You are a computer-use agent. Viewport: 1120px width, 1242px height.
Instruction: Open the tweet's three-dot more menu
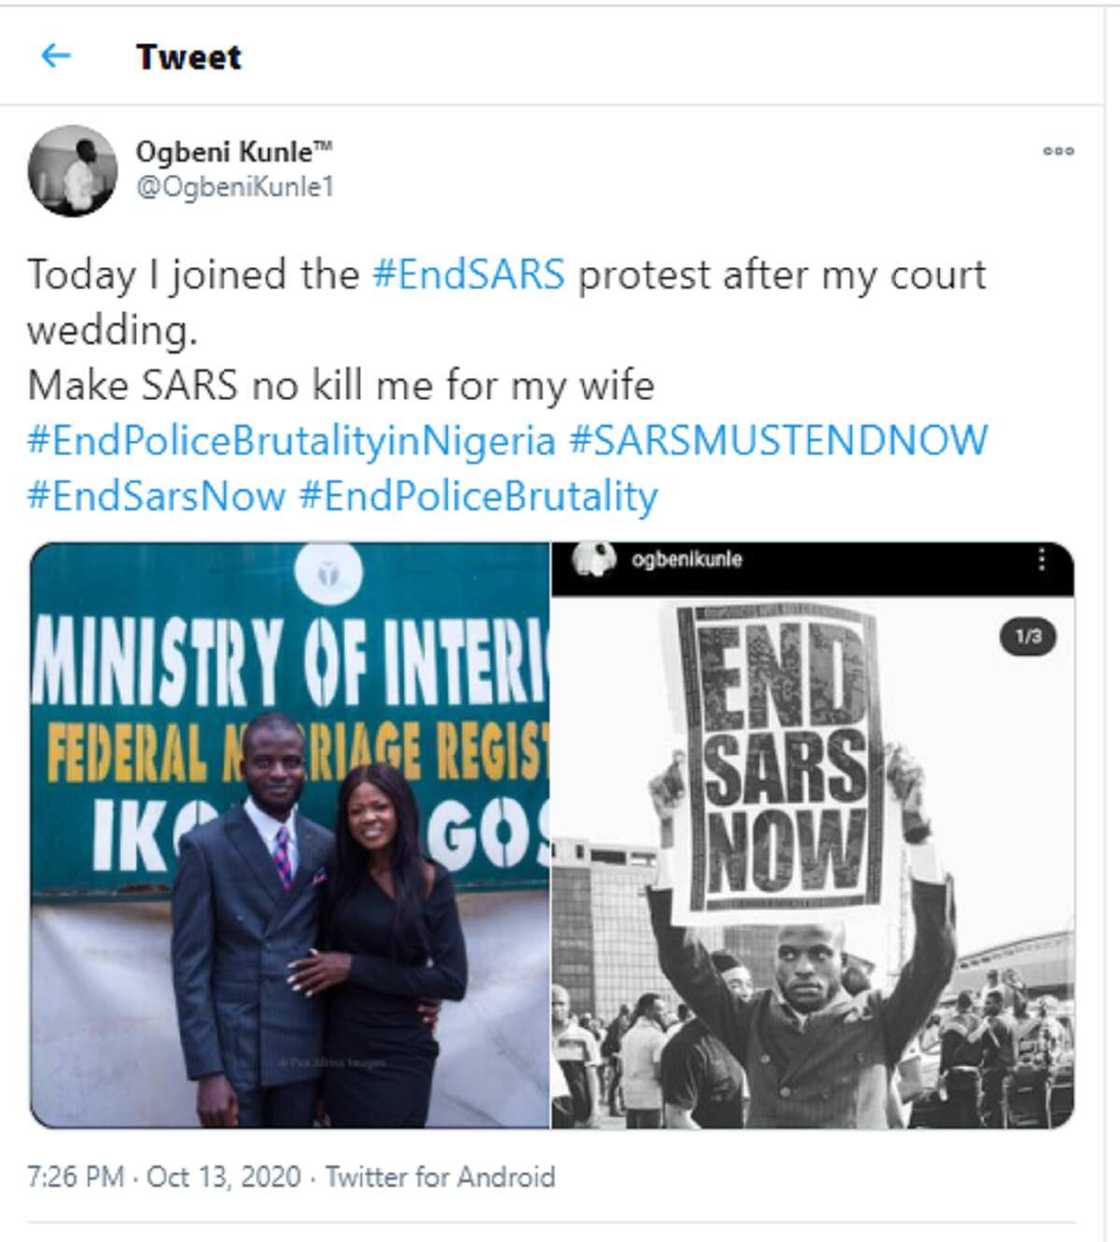click(1058, 151)
